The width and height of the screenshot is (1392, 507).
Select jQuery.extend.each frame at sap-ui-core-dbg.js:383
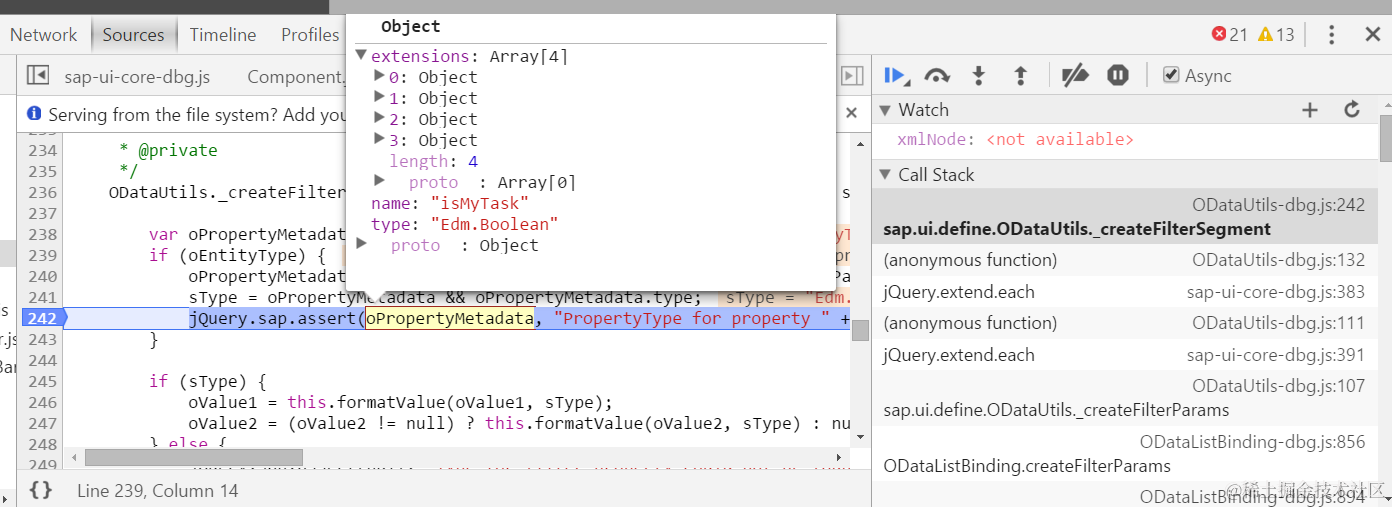1124,292
